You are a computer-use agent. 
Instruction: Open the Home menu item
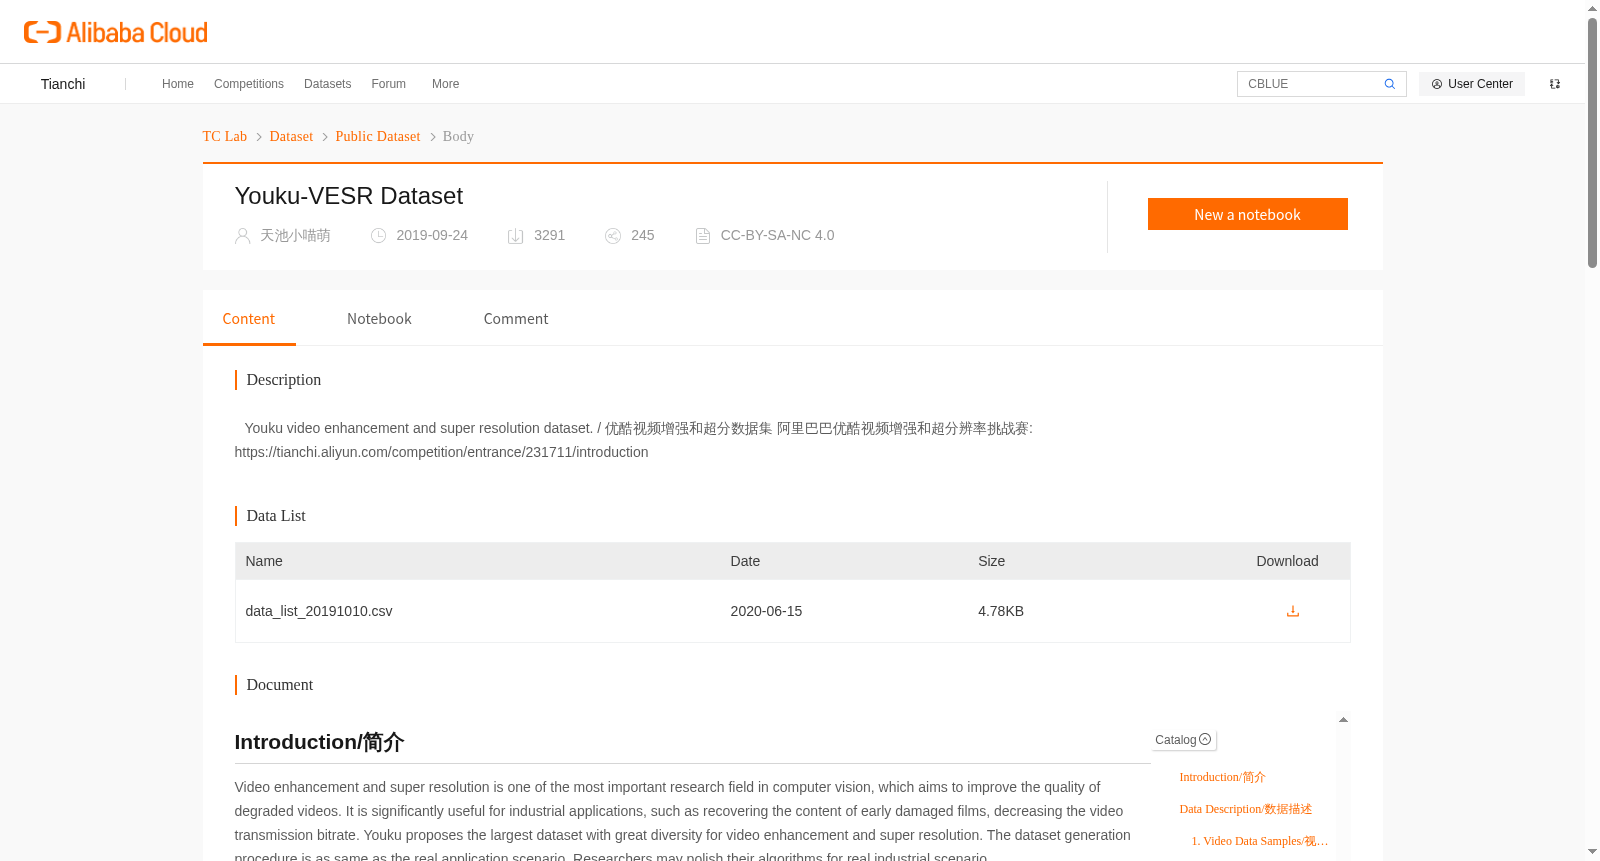pyautogui.click(x=178, y=84)
